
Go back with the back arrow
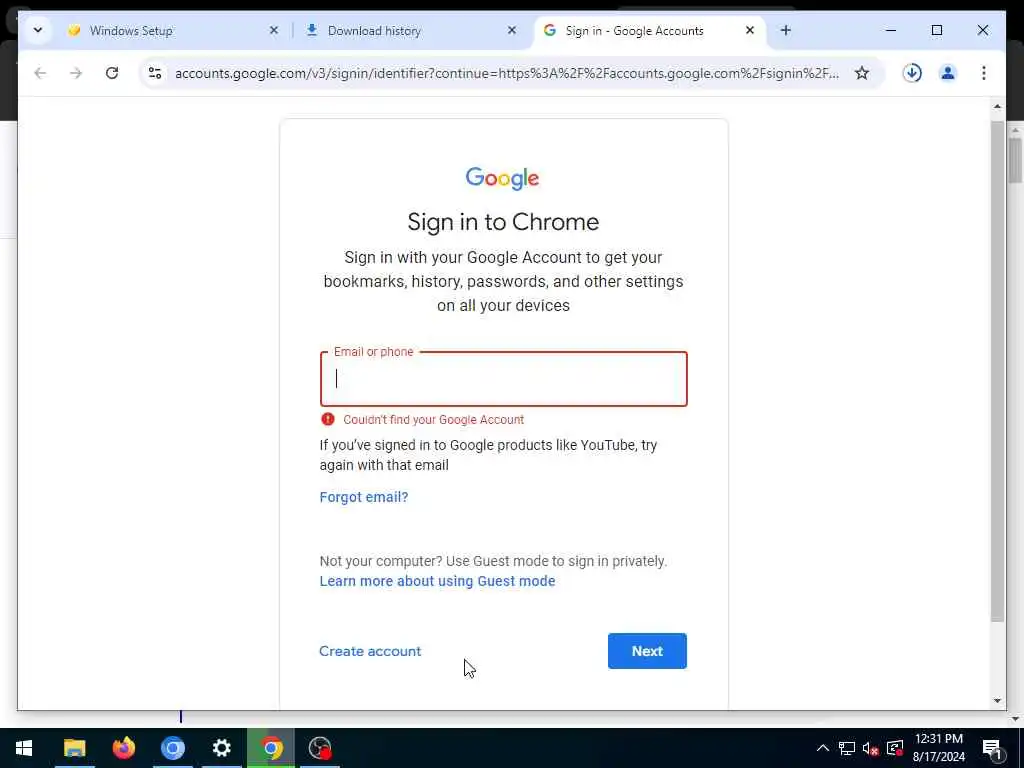(40, 72)
